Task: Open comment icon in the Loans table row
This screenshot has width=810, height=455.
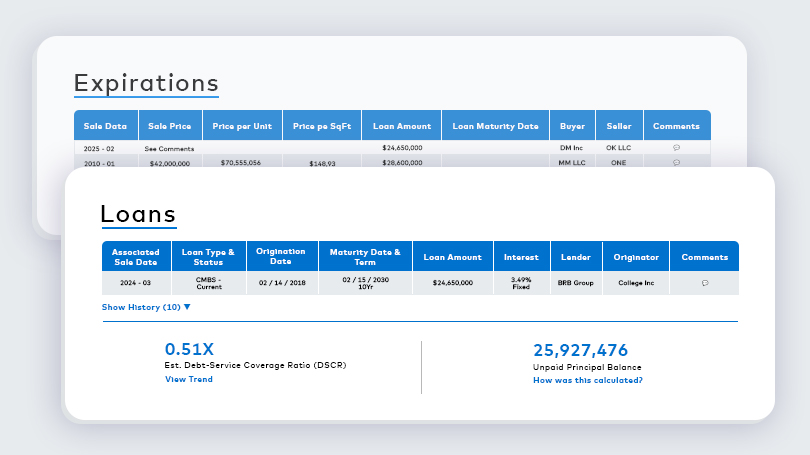Action: 705,283
